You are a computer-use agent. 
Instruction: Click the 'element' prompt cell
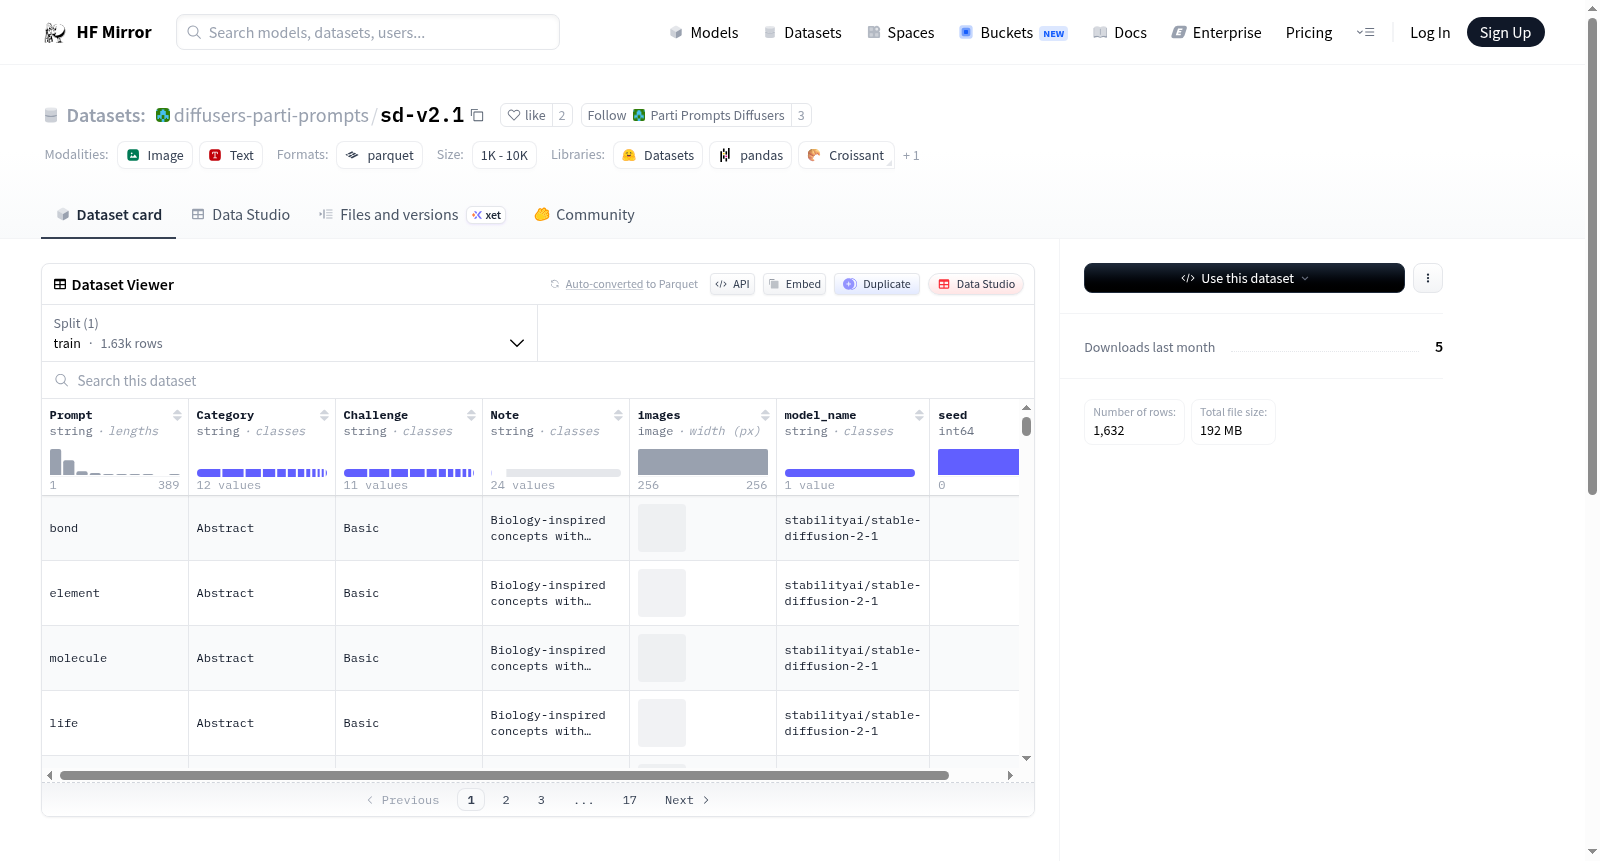pyautogui.click(x=115, y=593)
